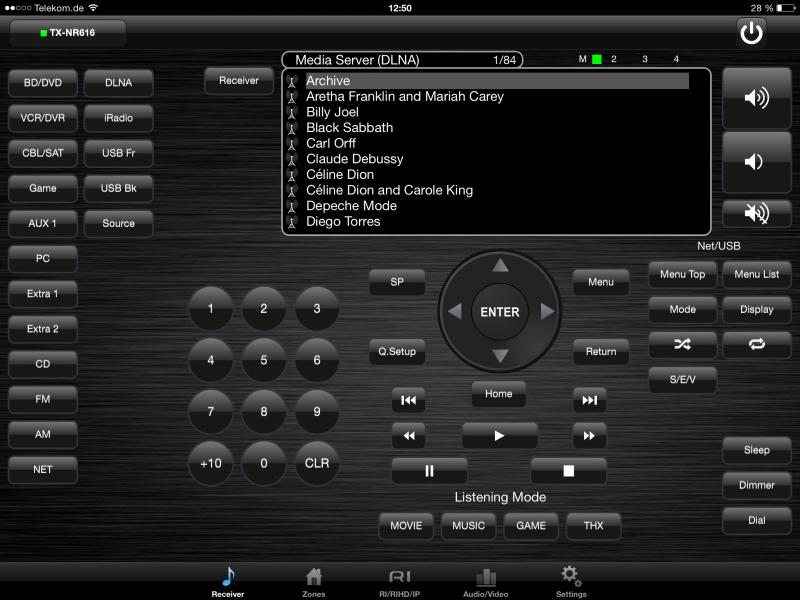Rewind with the double-left arrow button
The width and height of the screenshot is (800, 600).
408,436
